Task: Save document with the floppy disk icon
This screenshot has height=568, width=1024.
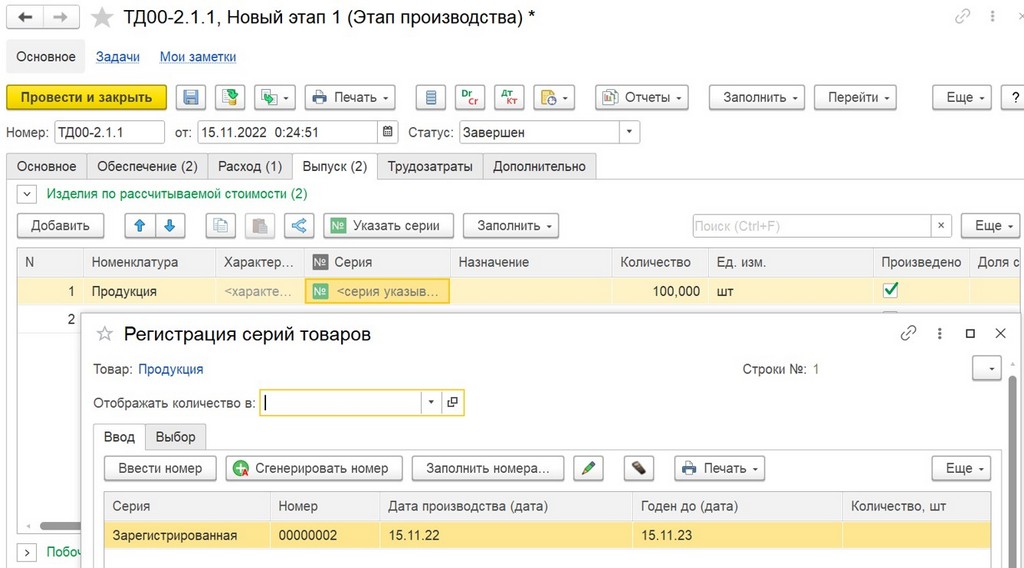Action: click(191, 97)
